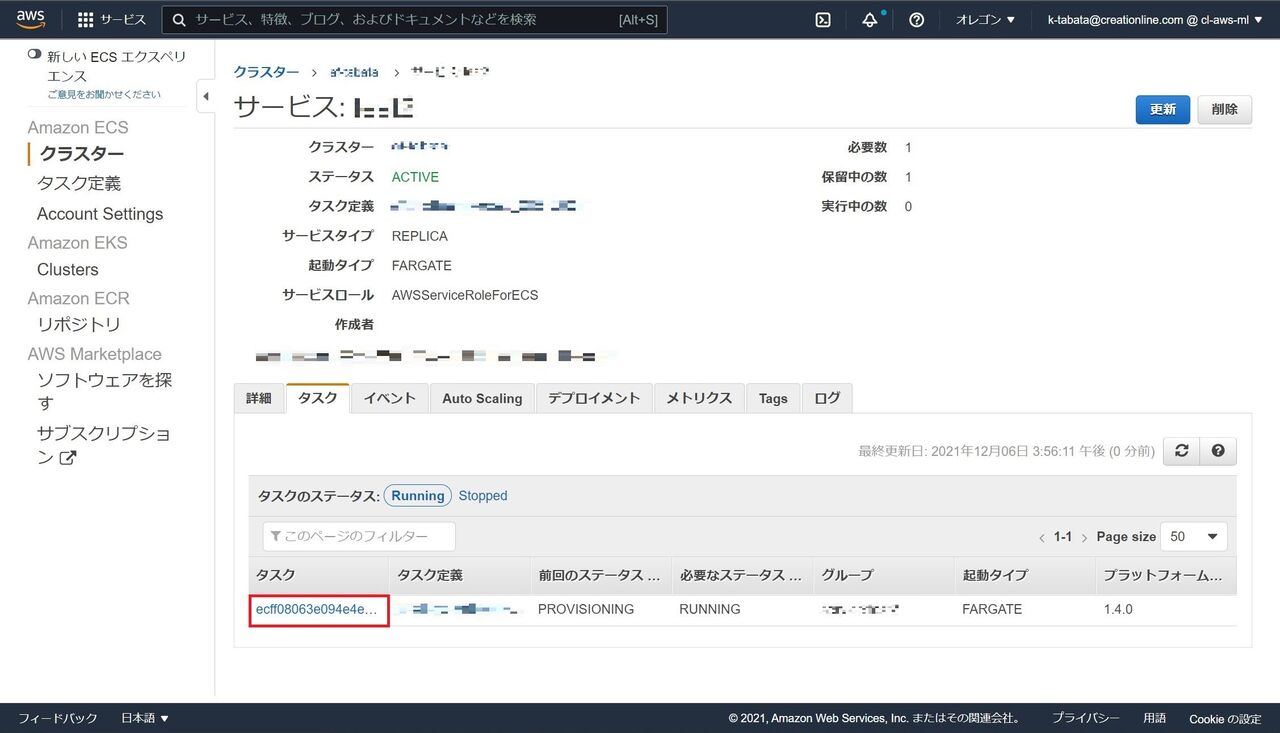
Task: Open the サービス grid menu
Action: coord(112,20)
